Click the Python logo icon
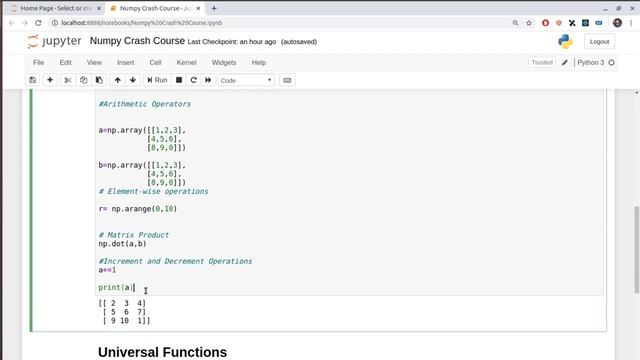Image resolution: width=640 pixels, height=360 pixels. tap(565, 41)
